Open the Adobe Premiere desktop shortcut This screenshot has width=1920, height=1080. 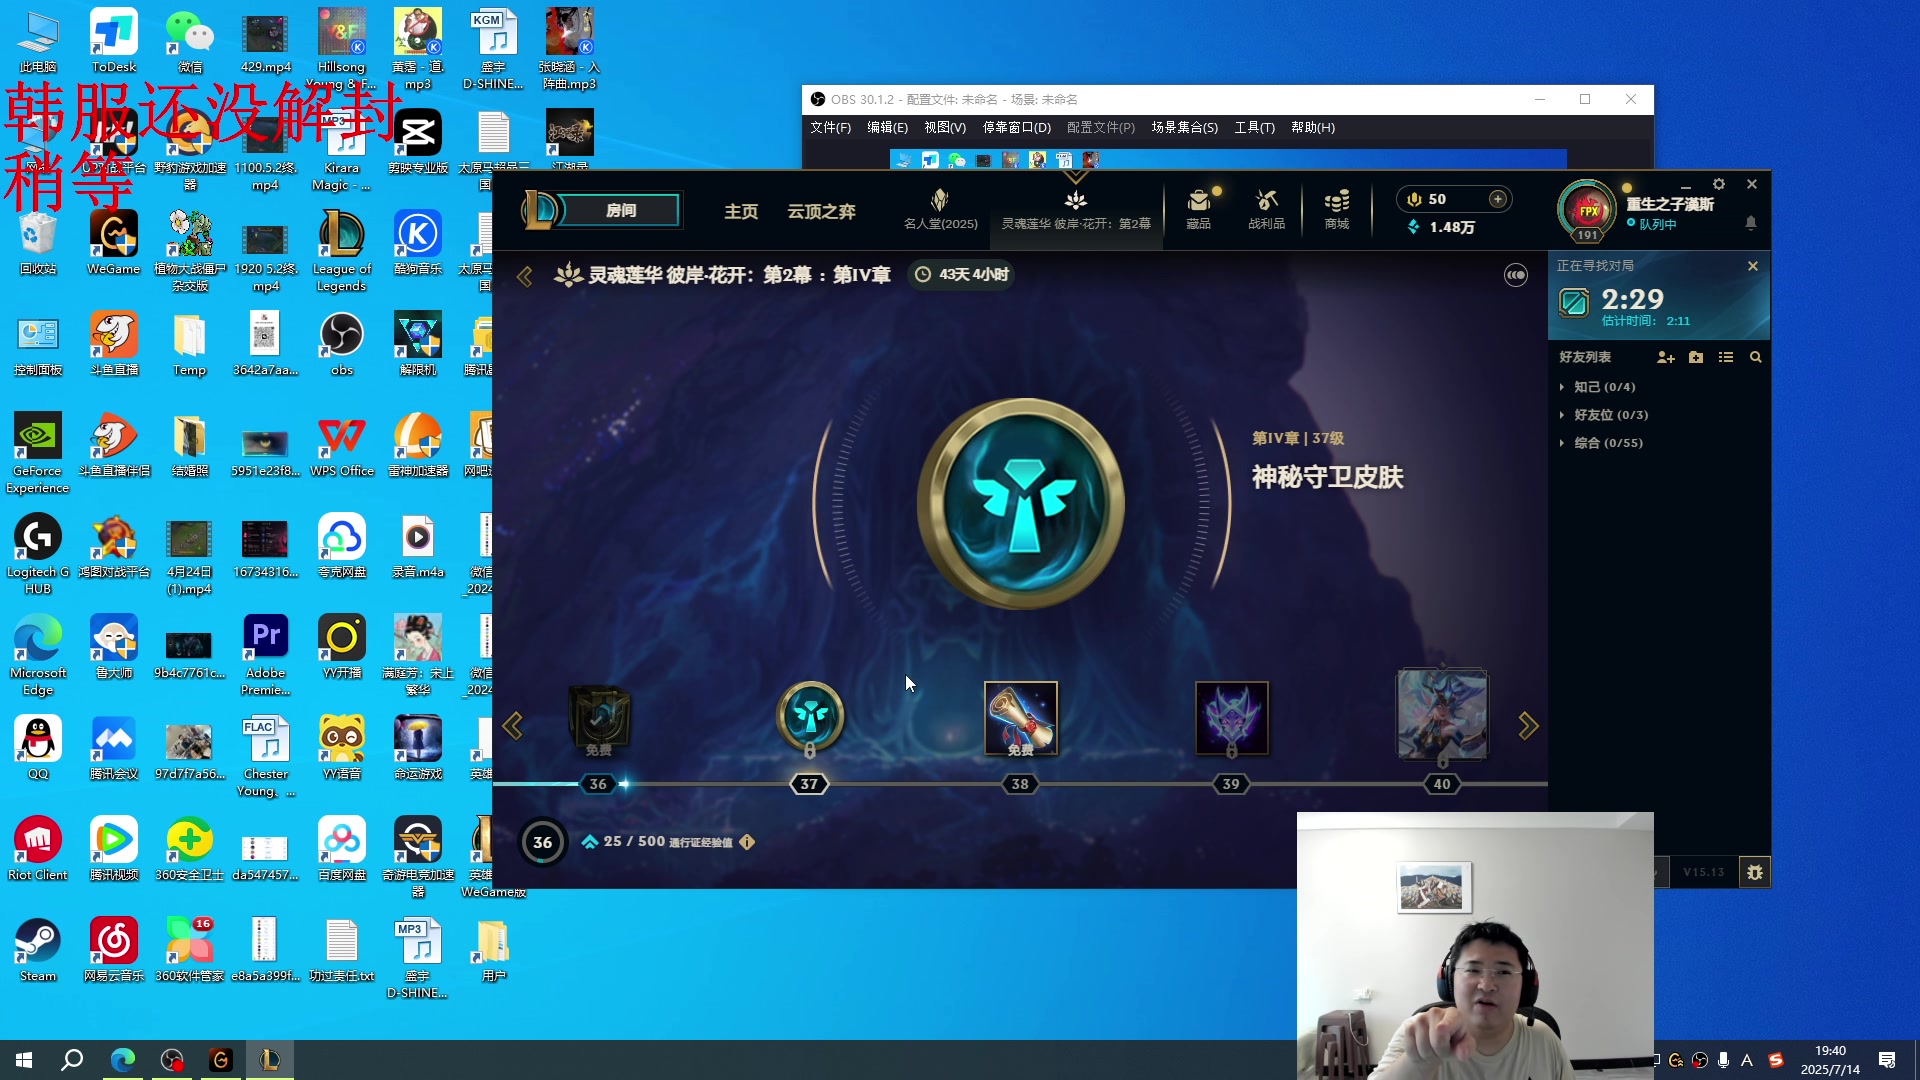266,655
